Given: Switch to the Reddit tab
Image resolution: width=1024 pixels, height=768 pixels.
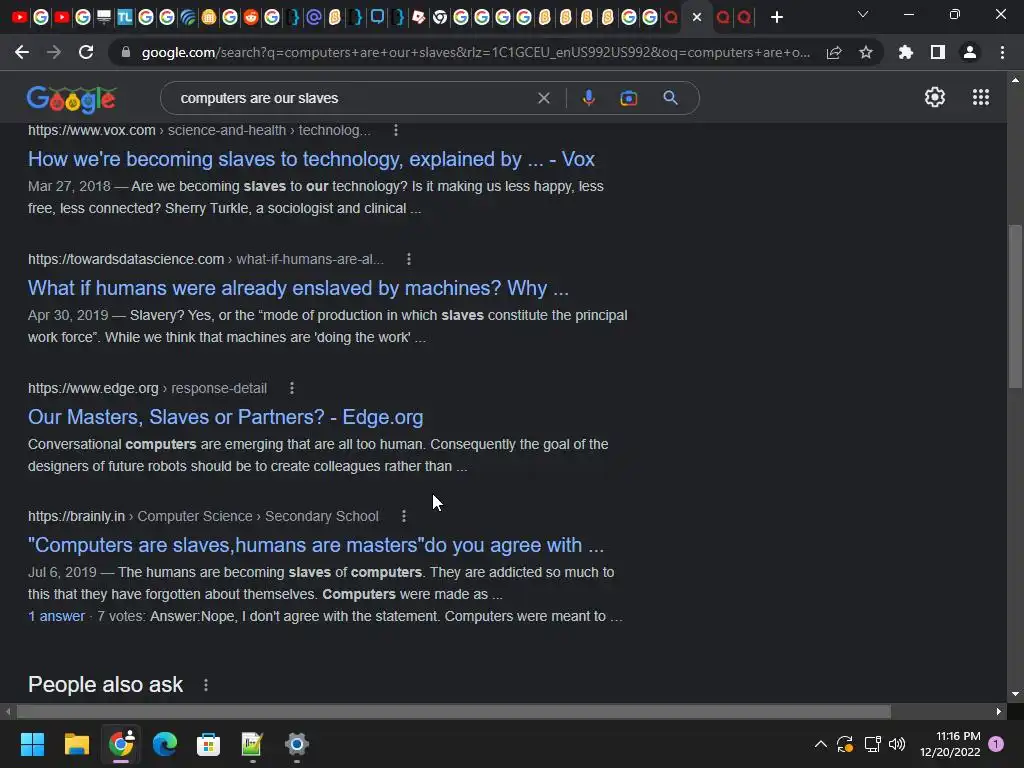Looking at the screenshot, I should [x=251, y=18].
